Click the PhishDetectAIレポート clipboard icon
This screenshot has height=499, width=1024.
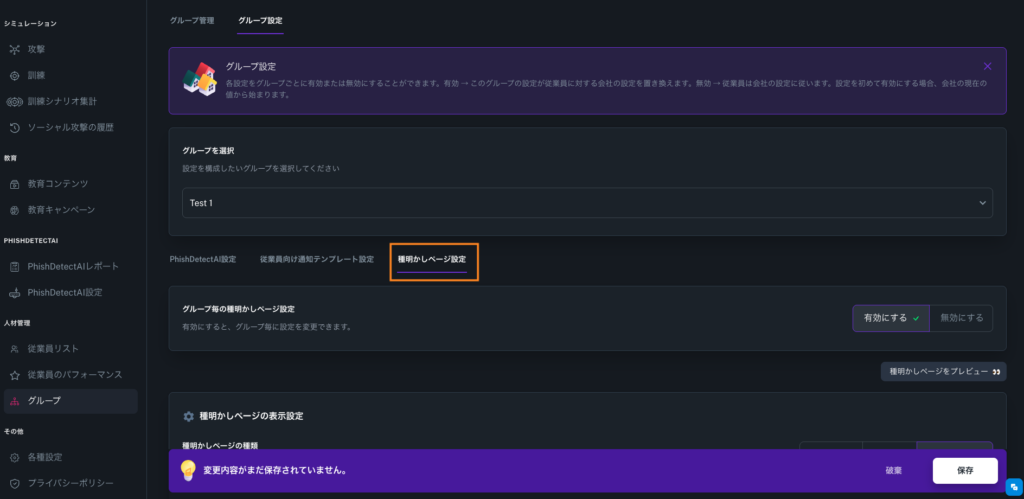pyautogui.click(x=14, y=267)
